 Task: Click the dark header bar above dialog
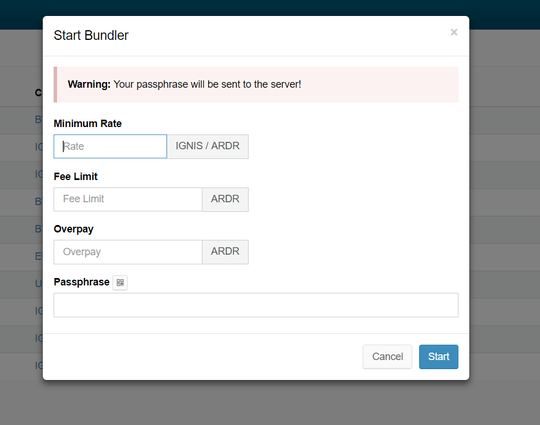tap(270, 8)
